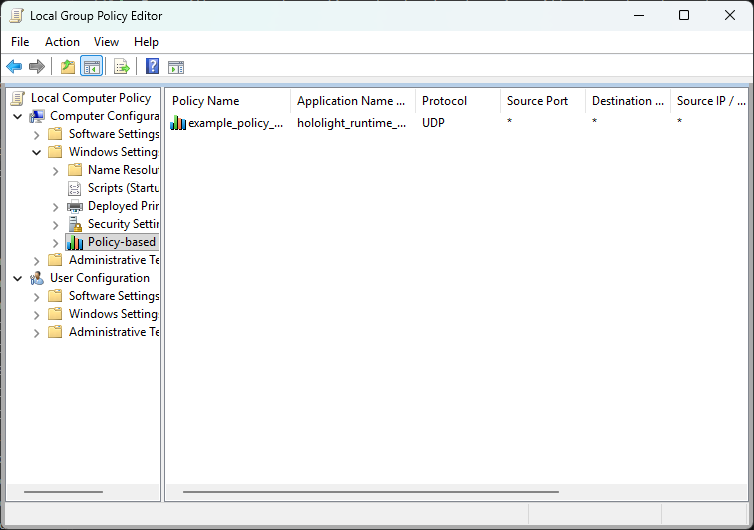Click the User Configuration person icon
The image size is (754, 530).
coord(37,278)
